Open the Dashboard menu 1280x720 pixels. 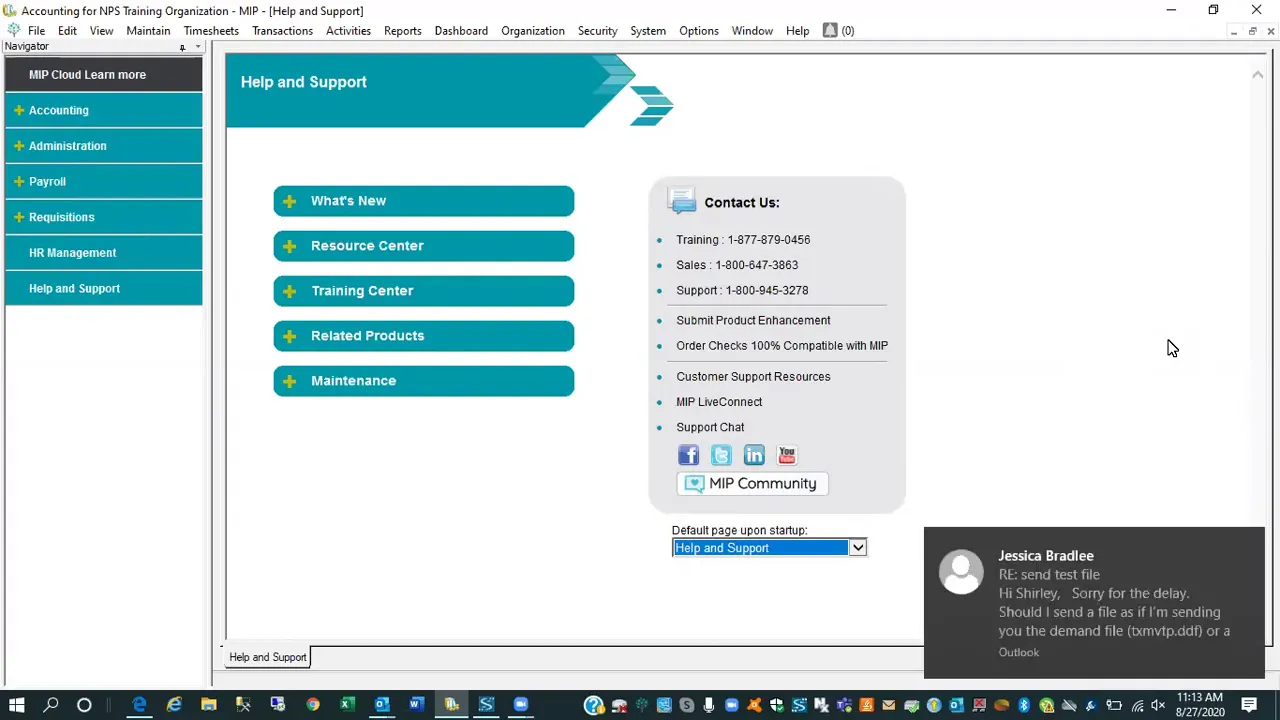pyautogui.click(x=461, y=31)
